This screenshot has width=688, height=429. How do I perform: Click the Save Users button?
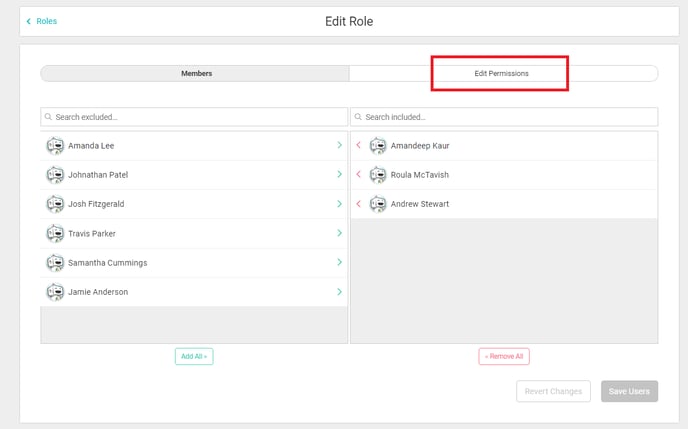[629, 391]
